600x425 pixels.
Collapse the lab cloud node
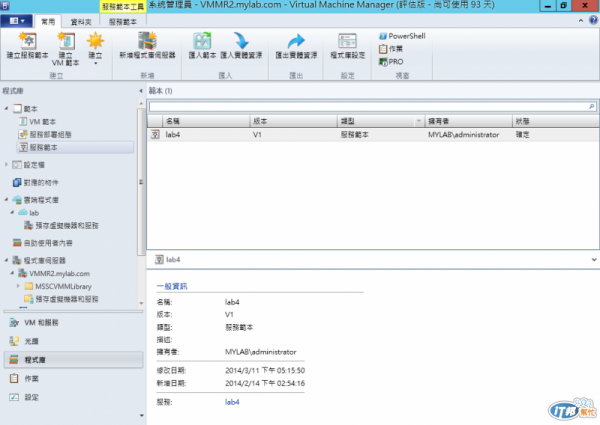[x=12, y=212]
